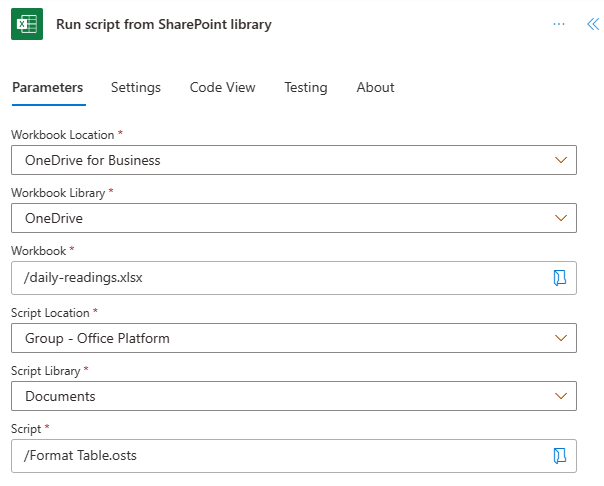
Task: Go to the Testing tab
Action: pyautogui.click(x=306, y=87)
